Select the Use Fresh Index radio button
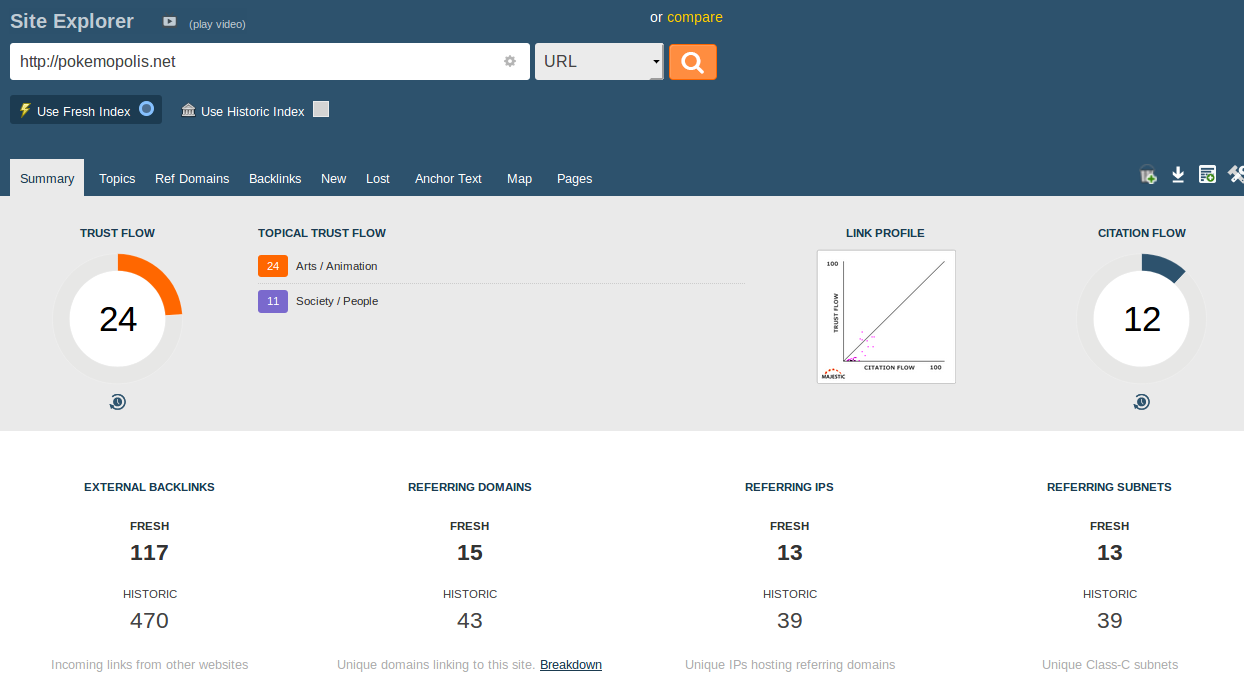The height and width of the screenshot is (685, 1244). (147, 109)
